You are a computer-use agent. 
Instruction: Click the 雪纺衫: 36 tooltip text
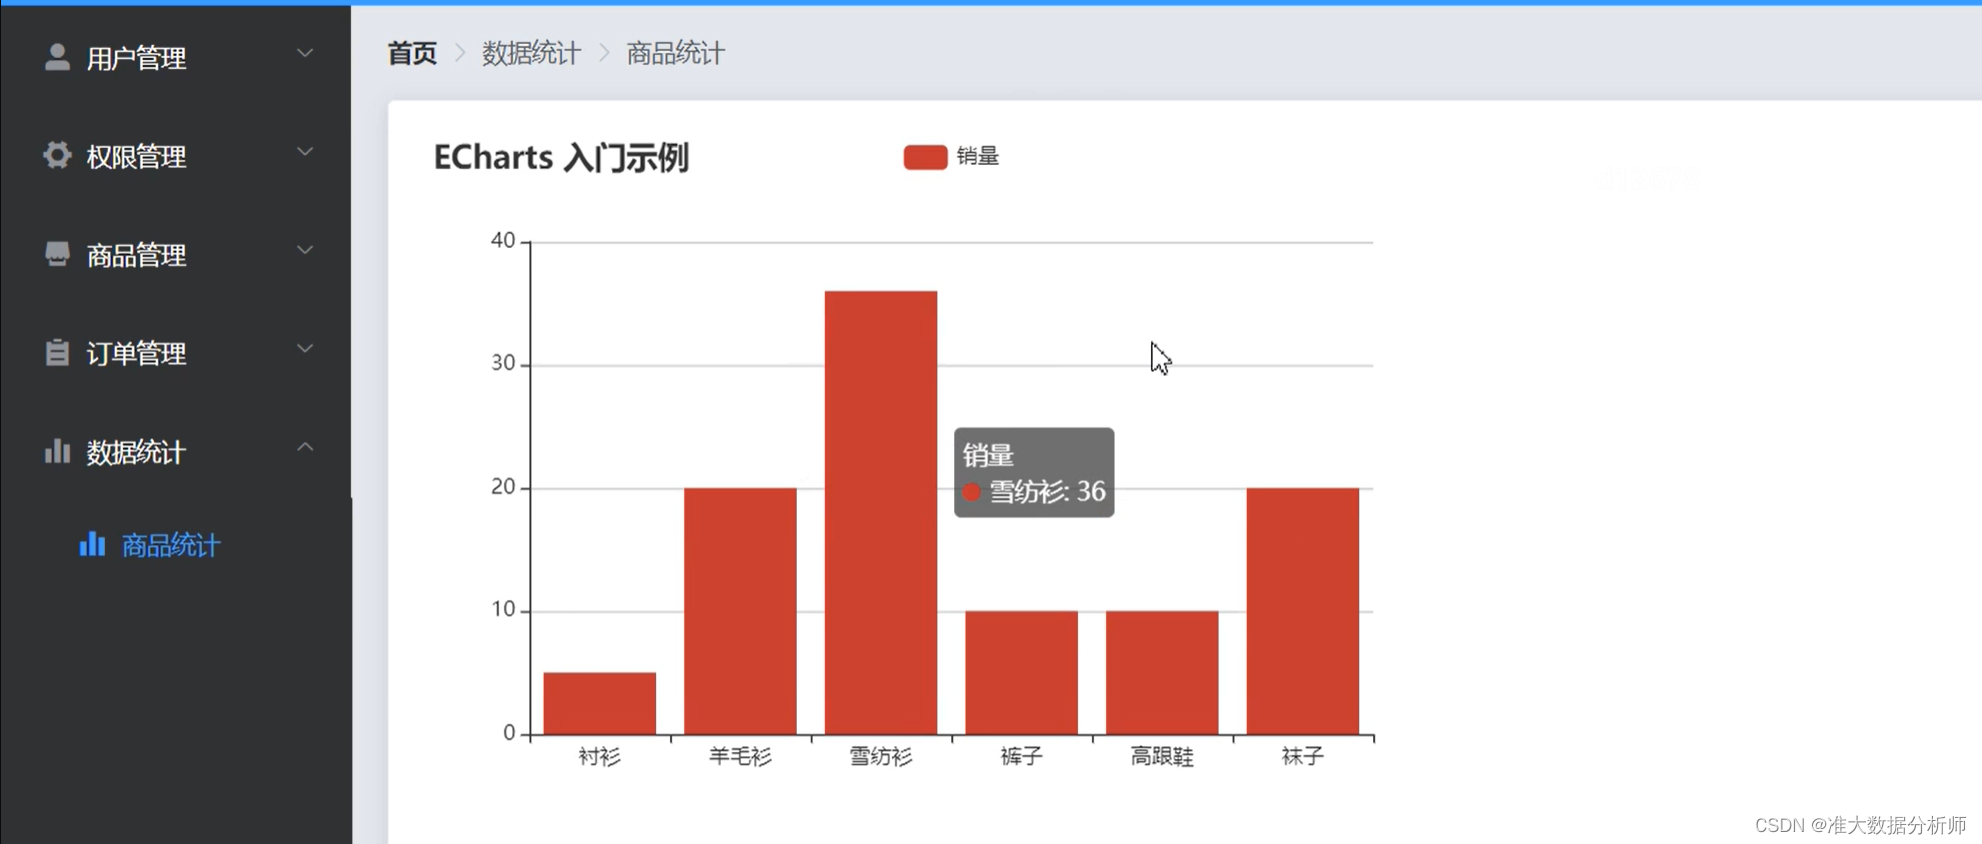pyautogui.click(x=1047, y=492)
